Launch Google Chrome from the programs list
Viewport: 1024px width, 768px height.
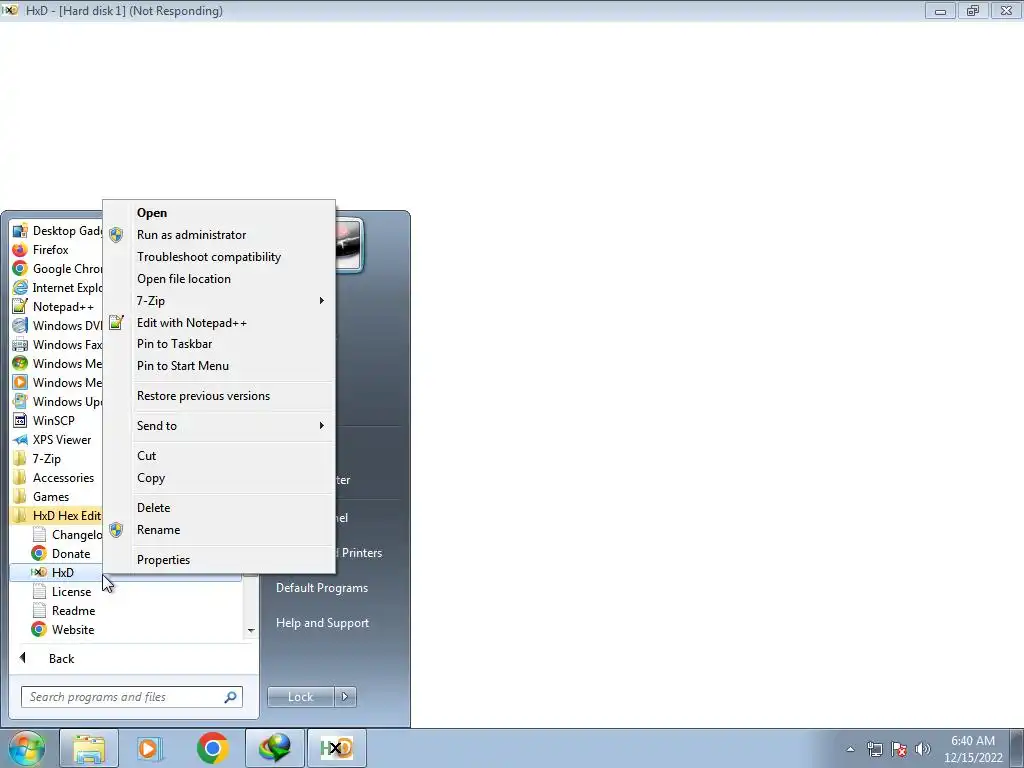[56, 268]
